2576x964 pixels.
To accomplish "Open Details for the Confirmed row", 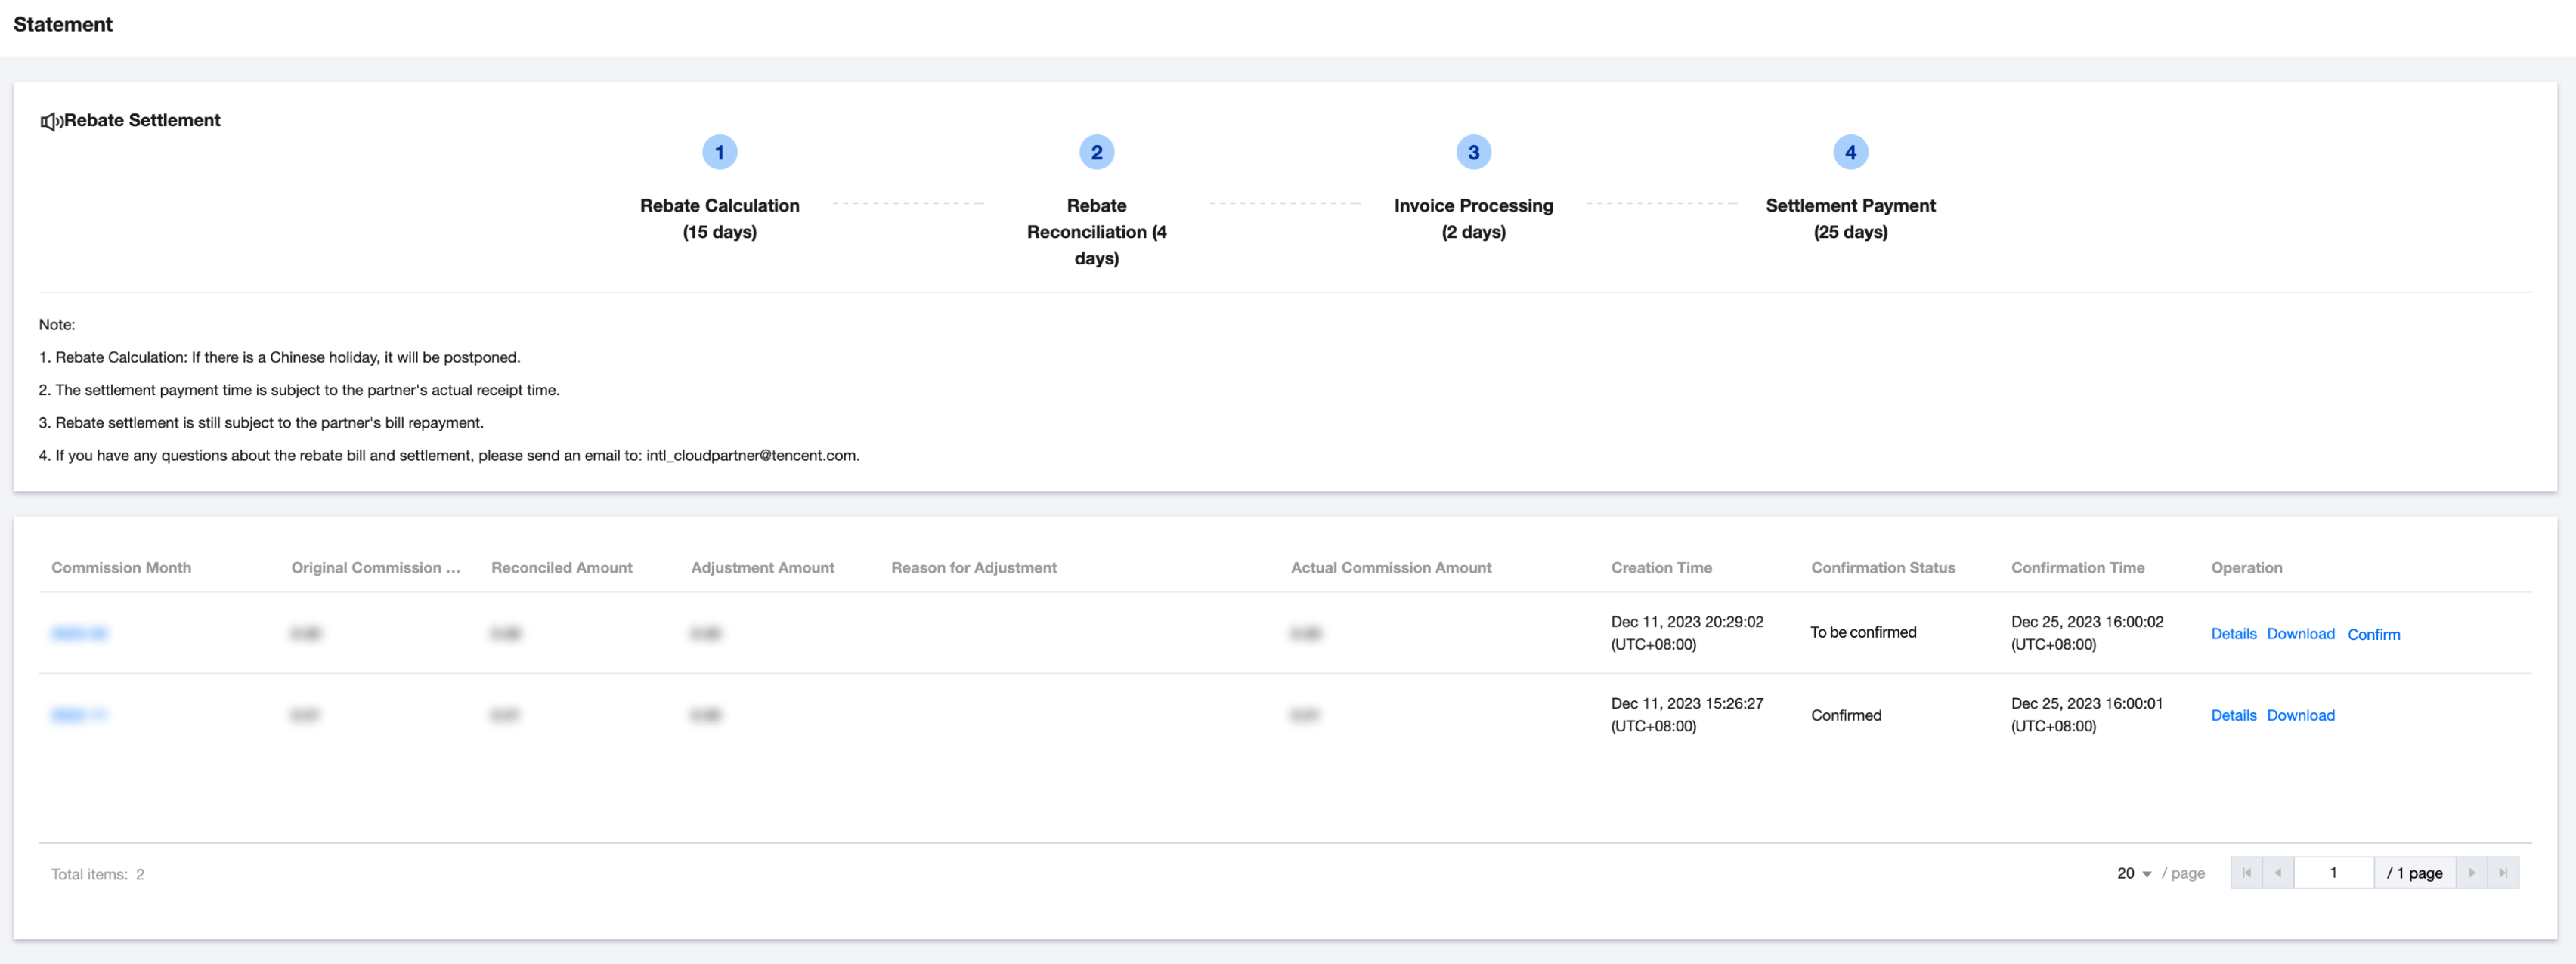I will 2233,715.
